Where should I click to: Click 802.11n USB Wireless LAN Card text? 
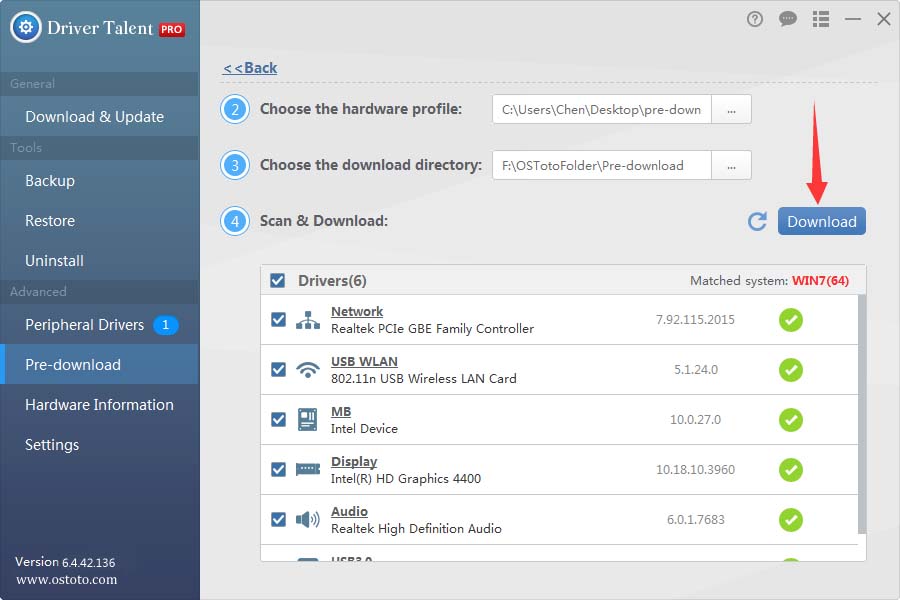point(424,379)
